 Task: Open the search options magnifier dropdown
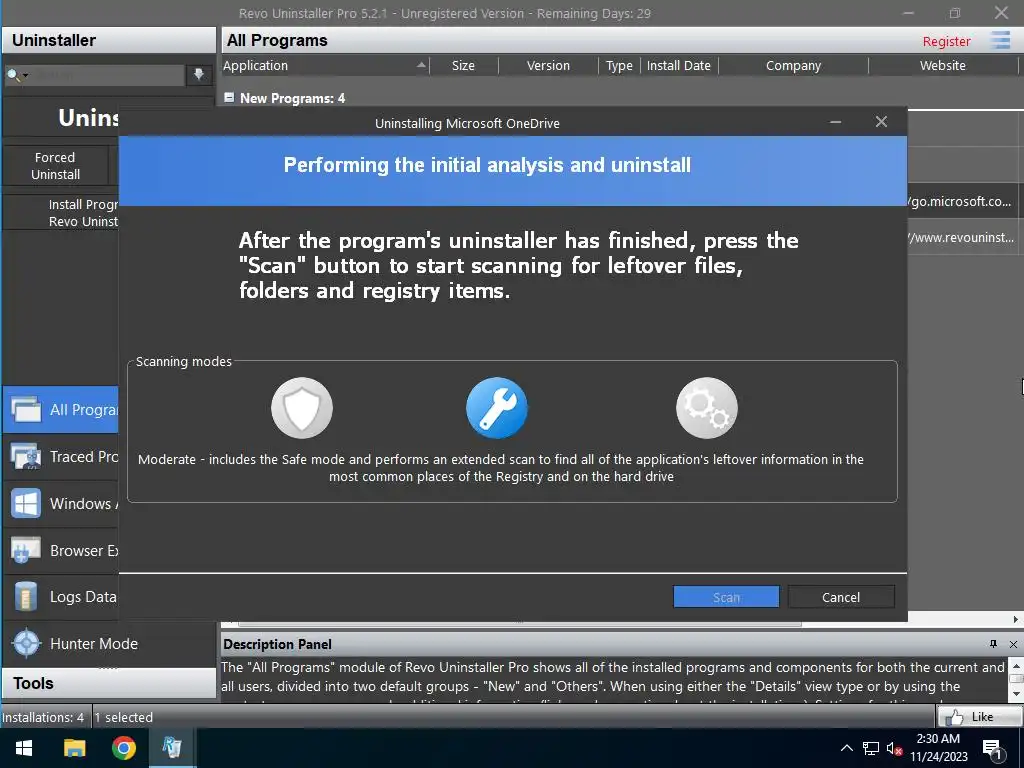[17, 75]
